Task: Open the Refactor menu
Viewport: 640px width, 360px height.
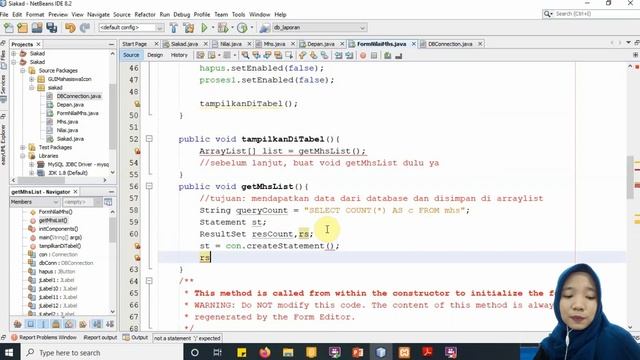Action: tap(145, 15)
